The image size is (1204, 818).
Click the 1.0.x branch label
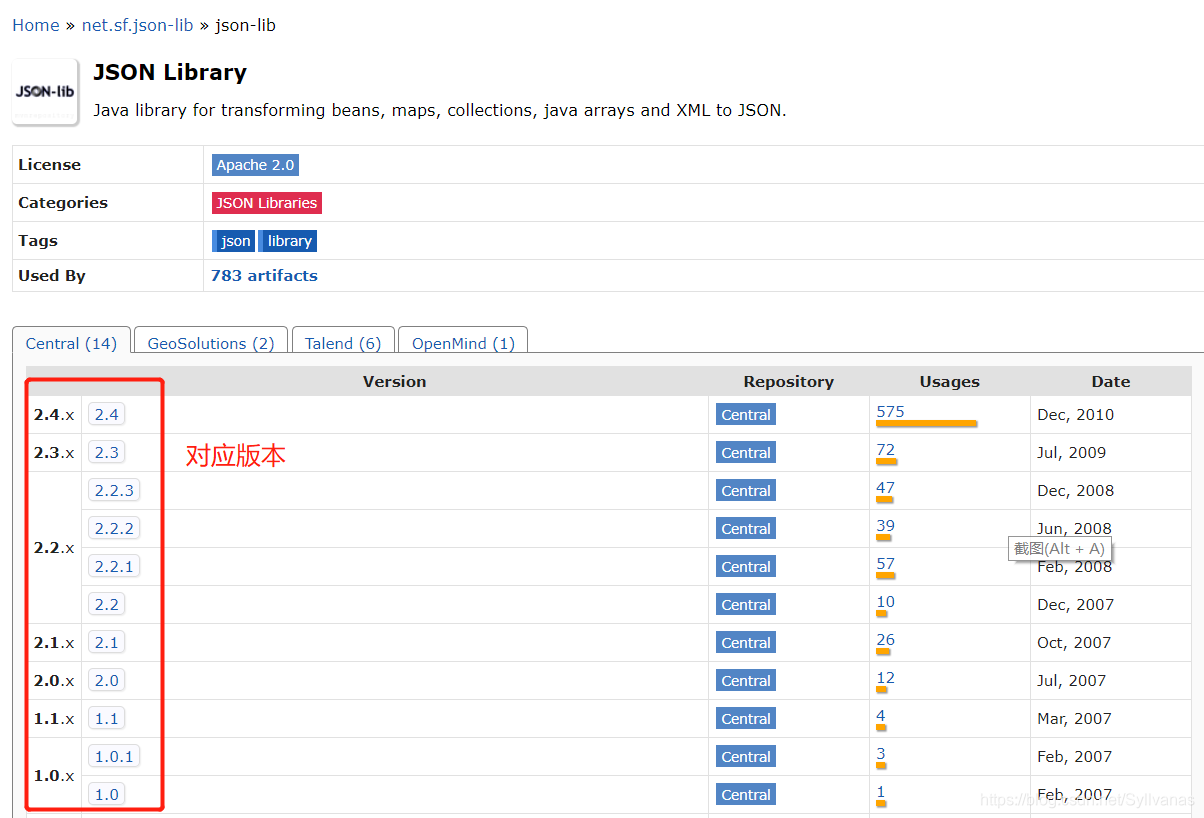pos(54,776)
